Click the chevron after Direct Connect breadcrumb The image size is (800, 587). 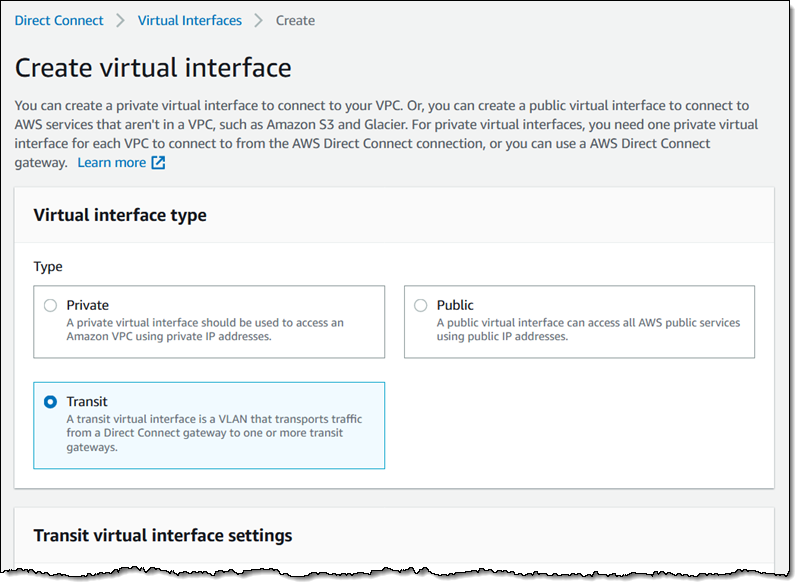pos(121,20)
